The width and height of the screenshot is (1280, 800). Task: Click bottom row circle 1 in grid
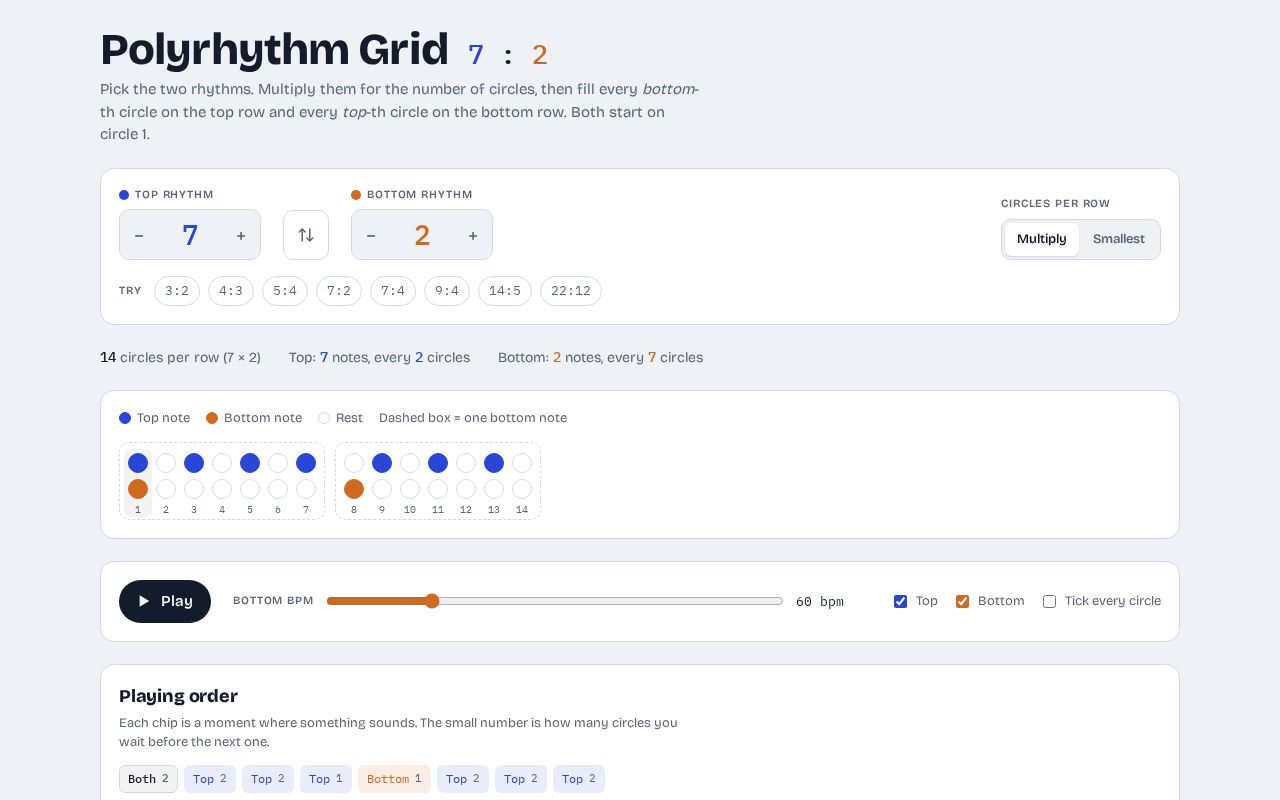pyautogui.click(x=138, y=489)
